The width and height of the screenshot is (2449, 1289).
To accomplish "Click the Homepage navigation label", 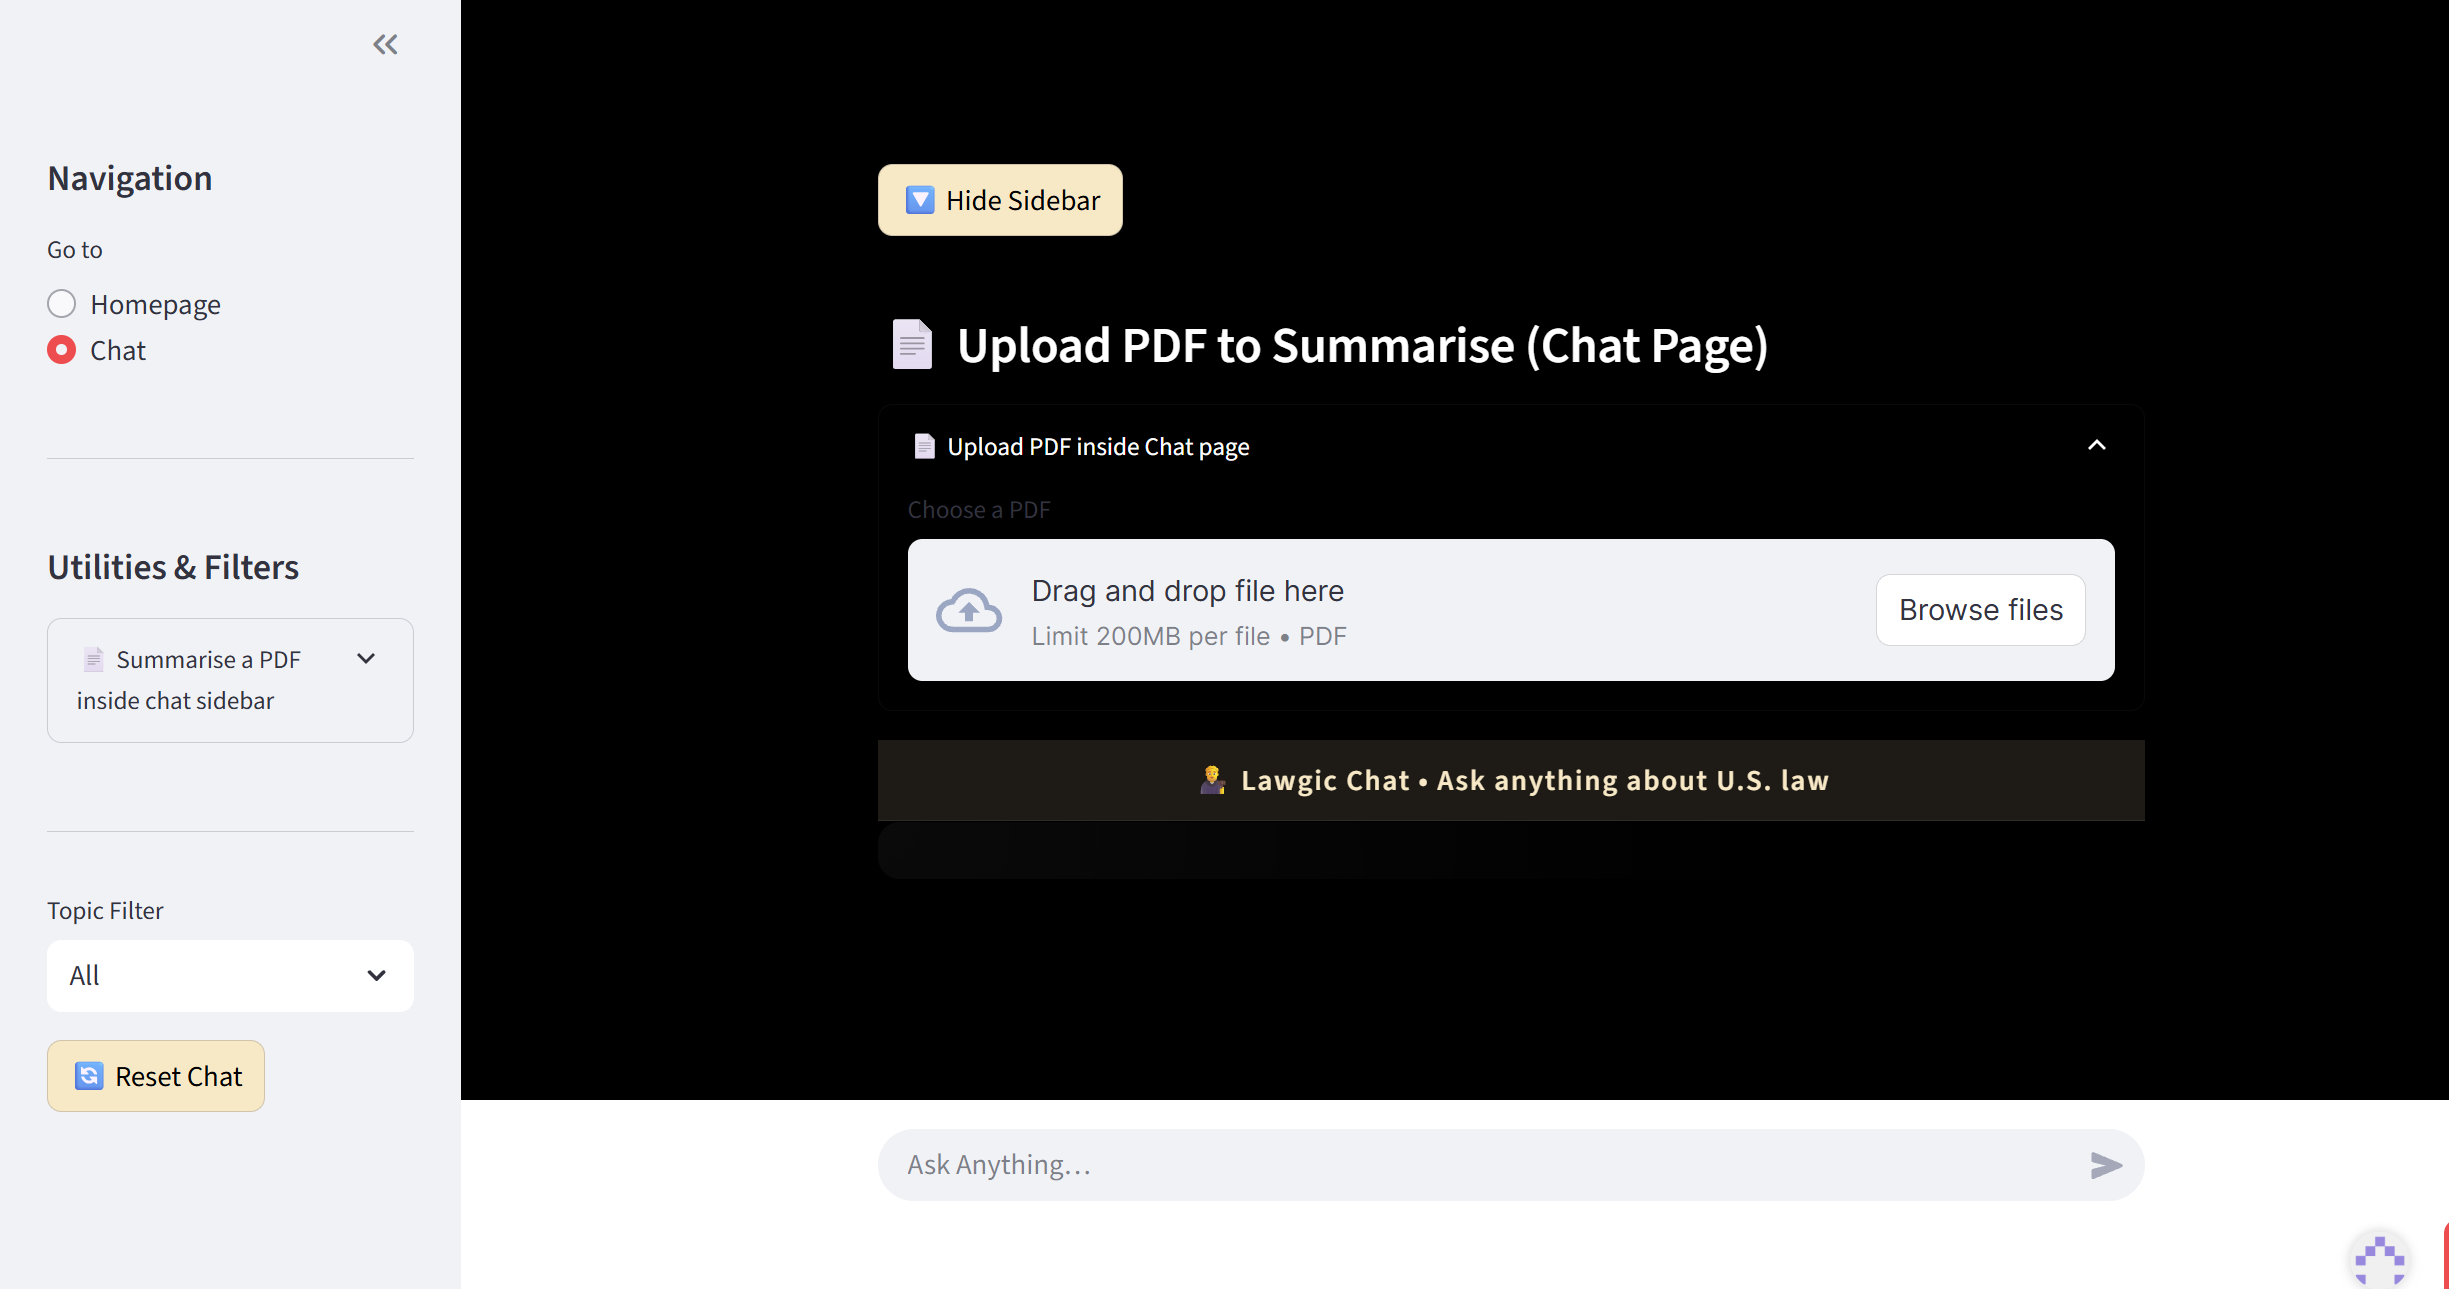I will pyautogui.click(x=155, y=305).
